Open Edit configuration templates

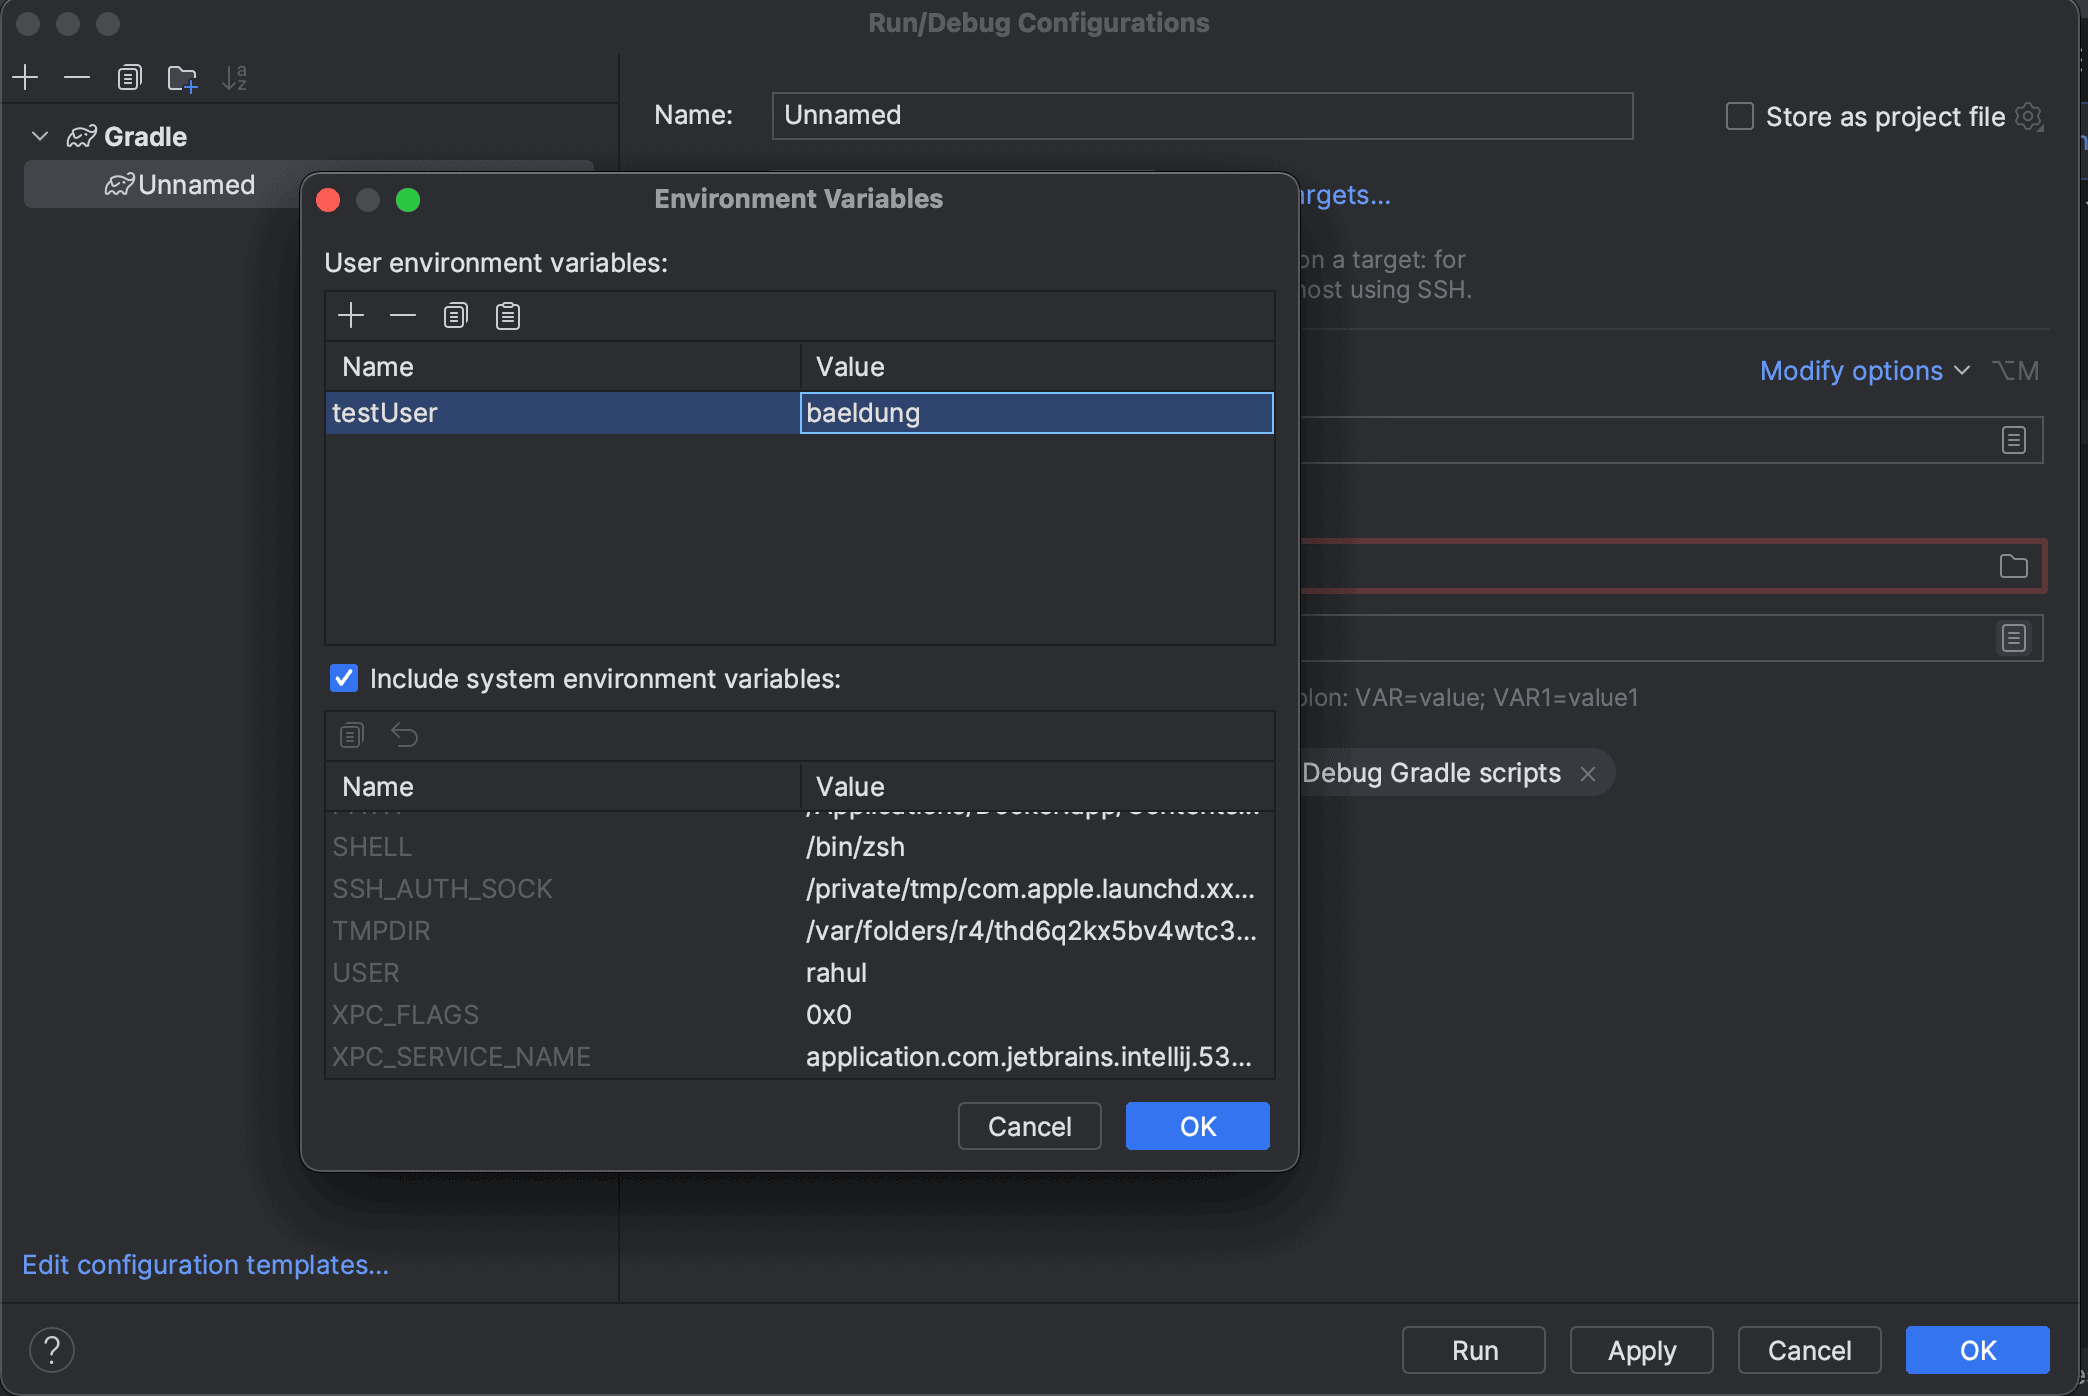(205, 1264)
